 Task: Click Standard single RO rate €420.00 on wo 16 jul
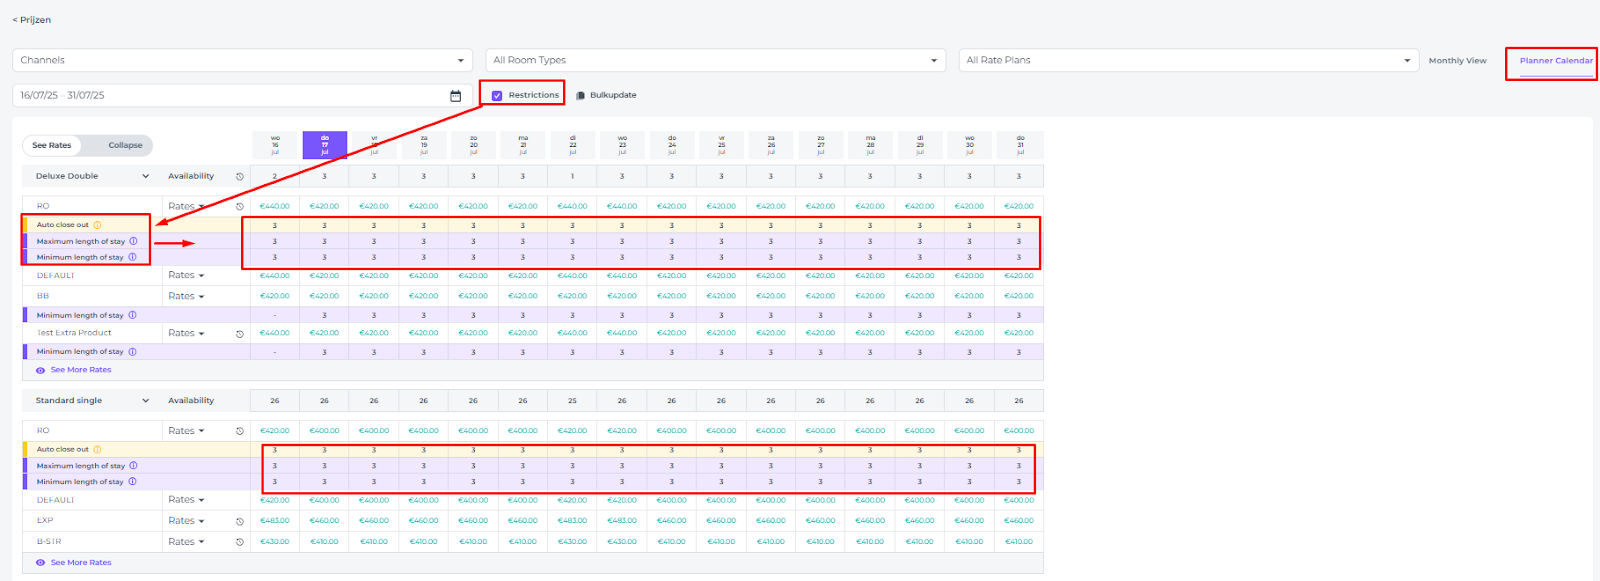click(275, 431)
